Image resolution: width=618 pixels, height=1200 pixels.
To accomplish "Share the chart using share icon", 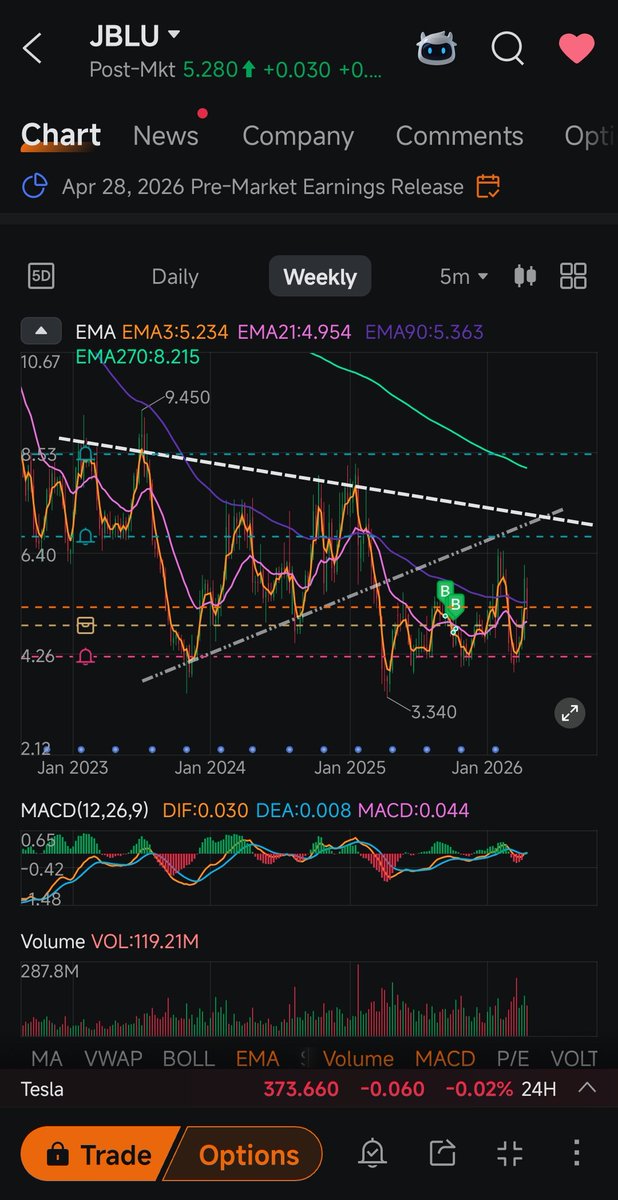I will [442, 1154].
